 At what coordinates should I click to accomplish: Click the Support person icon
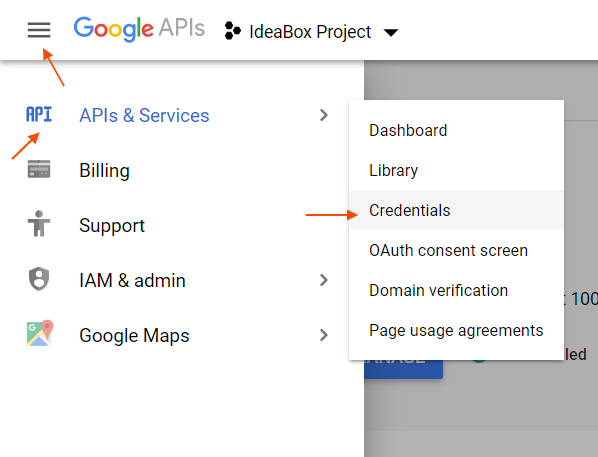39,224
